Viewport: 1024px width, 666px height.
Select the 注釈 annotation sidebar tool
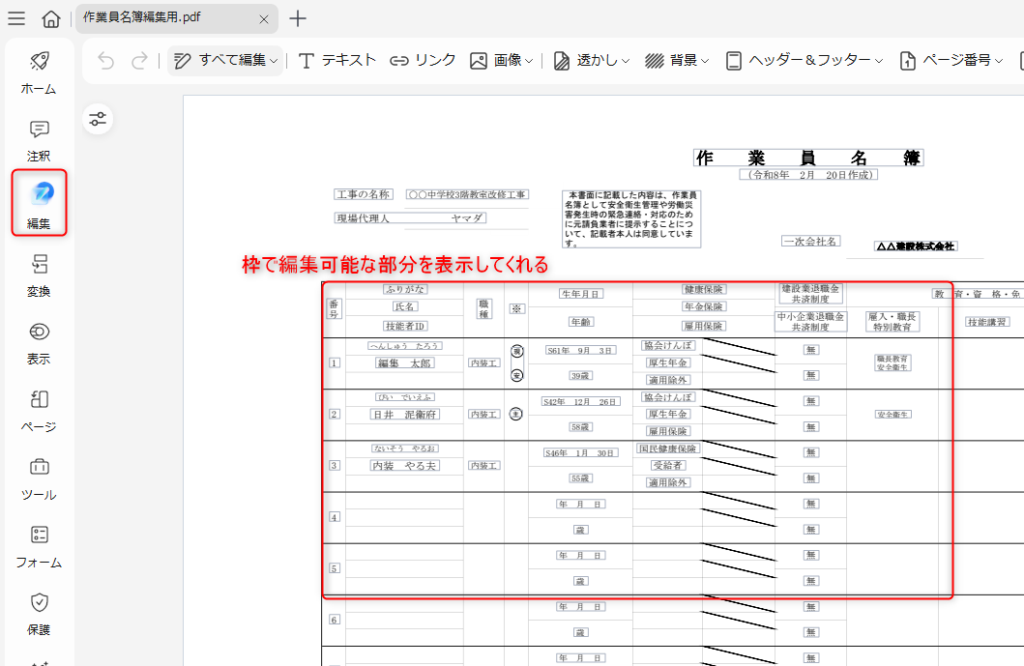coord(39,138)
